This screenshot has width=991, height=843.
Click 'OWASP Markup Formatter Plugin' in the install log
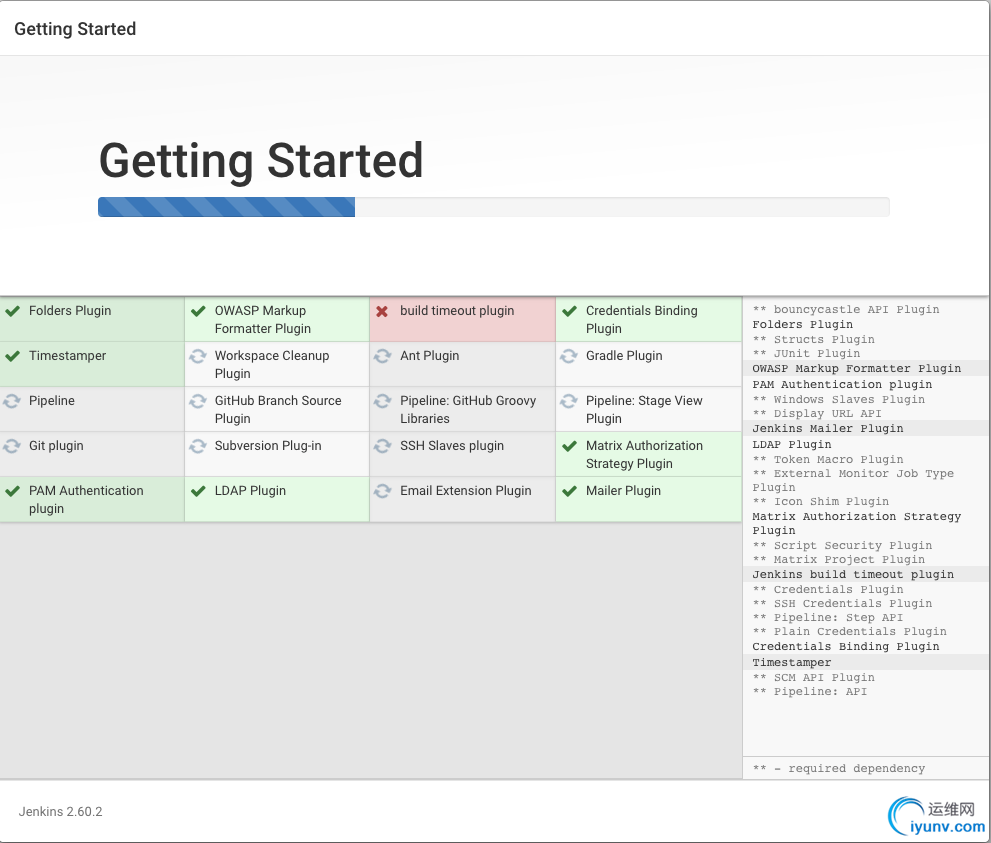856,368
